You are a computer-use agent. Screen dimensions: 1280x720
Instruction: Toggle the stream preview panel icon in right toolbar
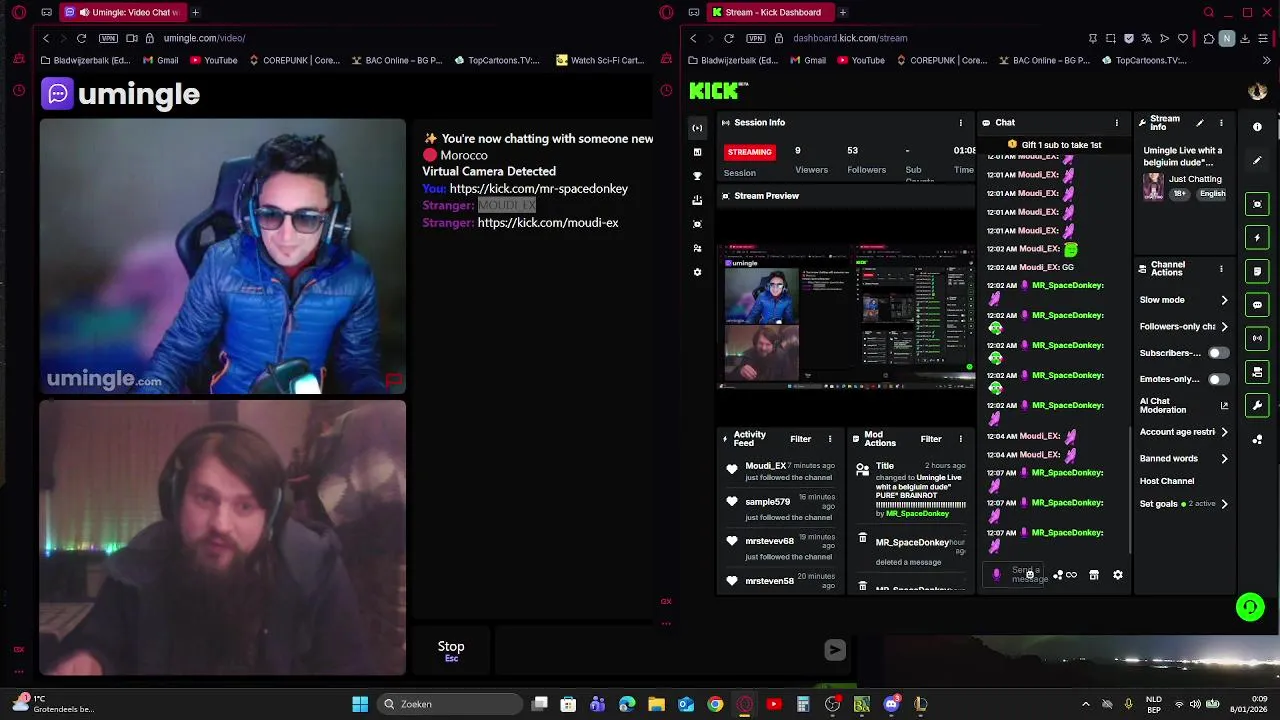pyautogui.click(x=1257, y=204)
